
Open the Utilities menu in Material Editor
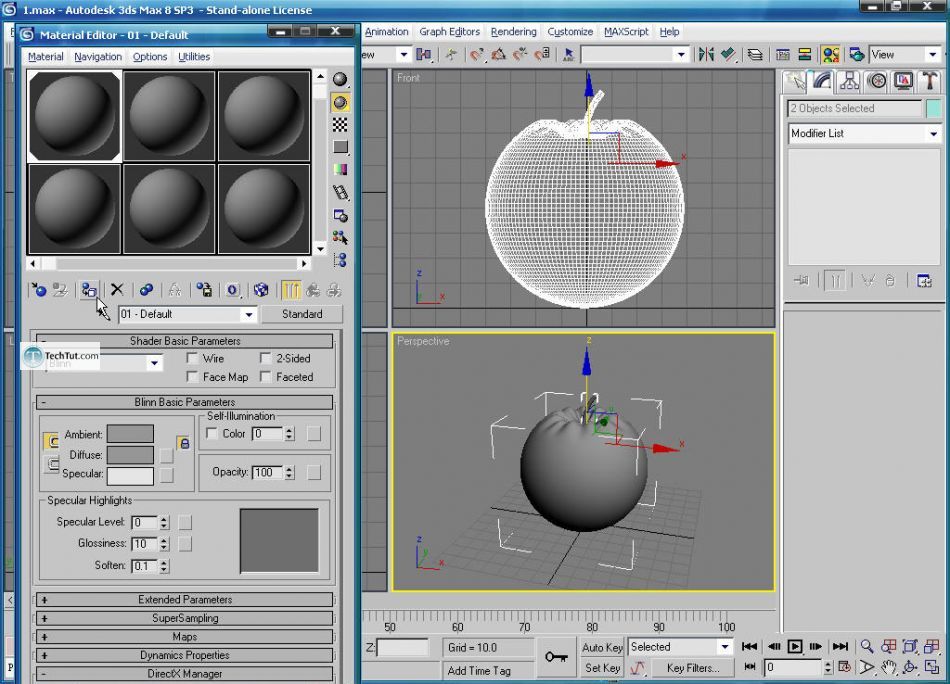[194, 56]
